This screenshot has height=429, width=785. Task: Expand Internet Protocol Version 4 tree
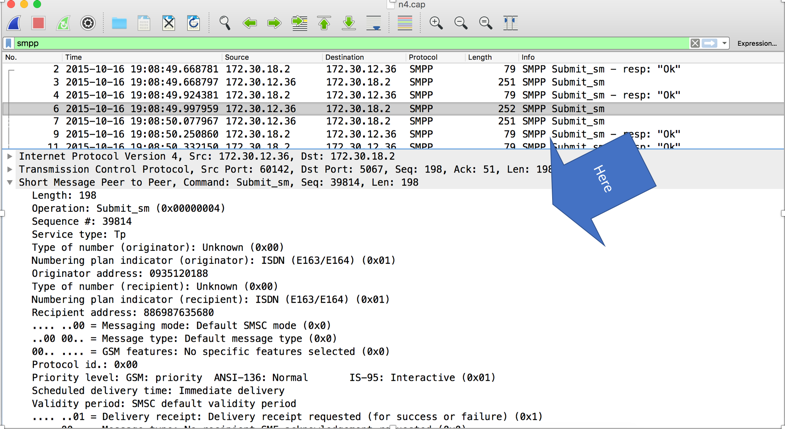point(10,156)
